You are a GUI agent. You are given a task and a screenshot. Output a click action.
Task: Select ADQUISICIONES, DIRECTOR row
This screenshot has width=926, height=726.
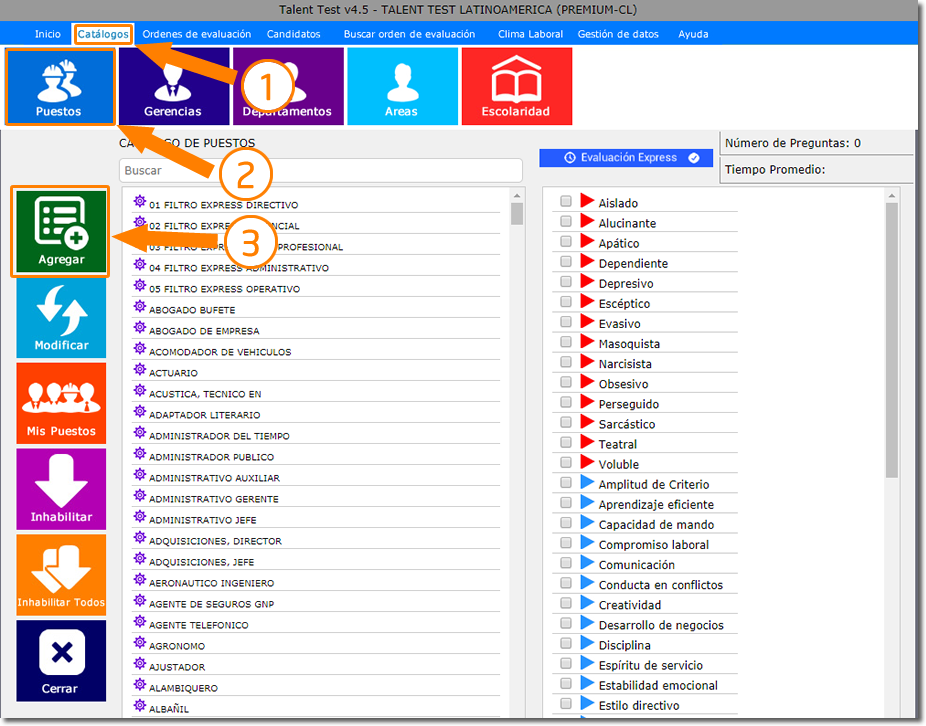click(316, 538)
